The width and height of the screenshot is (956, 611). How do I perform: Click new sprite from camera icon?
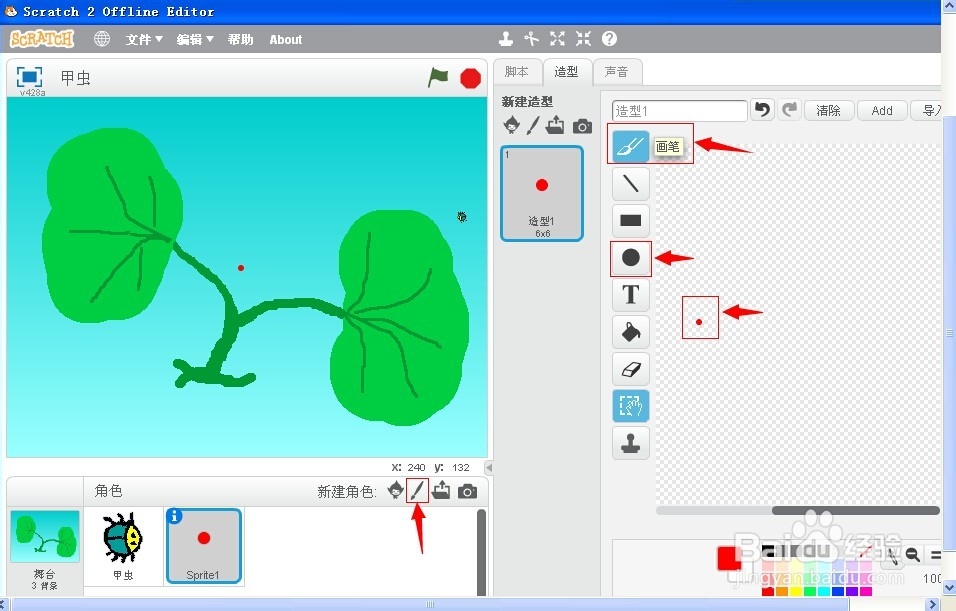[x=468, y=491]
